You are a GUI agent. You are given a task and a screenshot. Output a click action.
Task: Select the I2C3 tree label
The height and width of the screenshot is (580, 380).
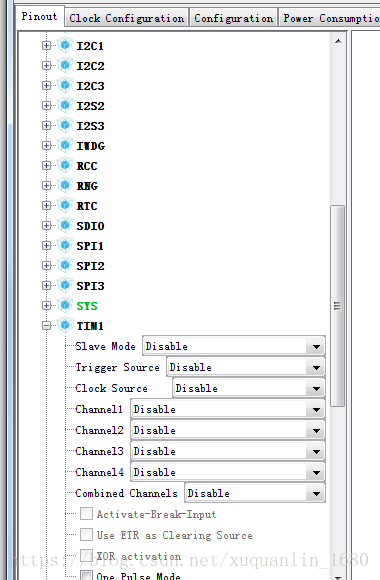90,86
